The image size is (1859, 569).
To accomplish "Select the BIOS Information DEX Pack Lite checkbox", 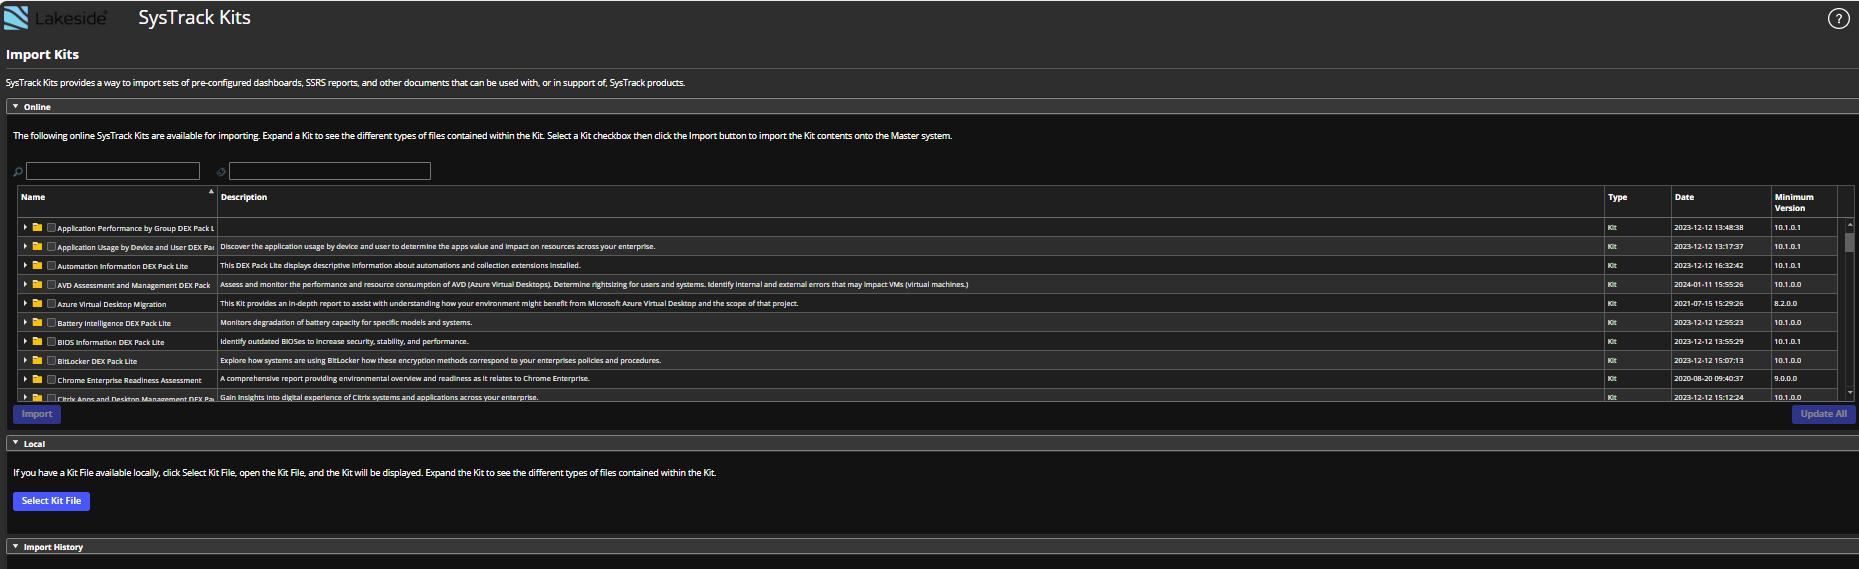I will click(x=51, y=342).
